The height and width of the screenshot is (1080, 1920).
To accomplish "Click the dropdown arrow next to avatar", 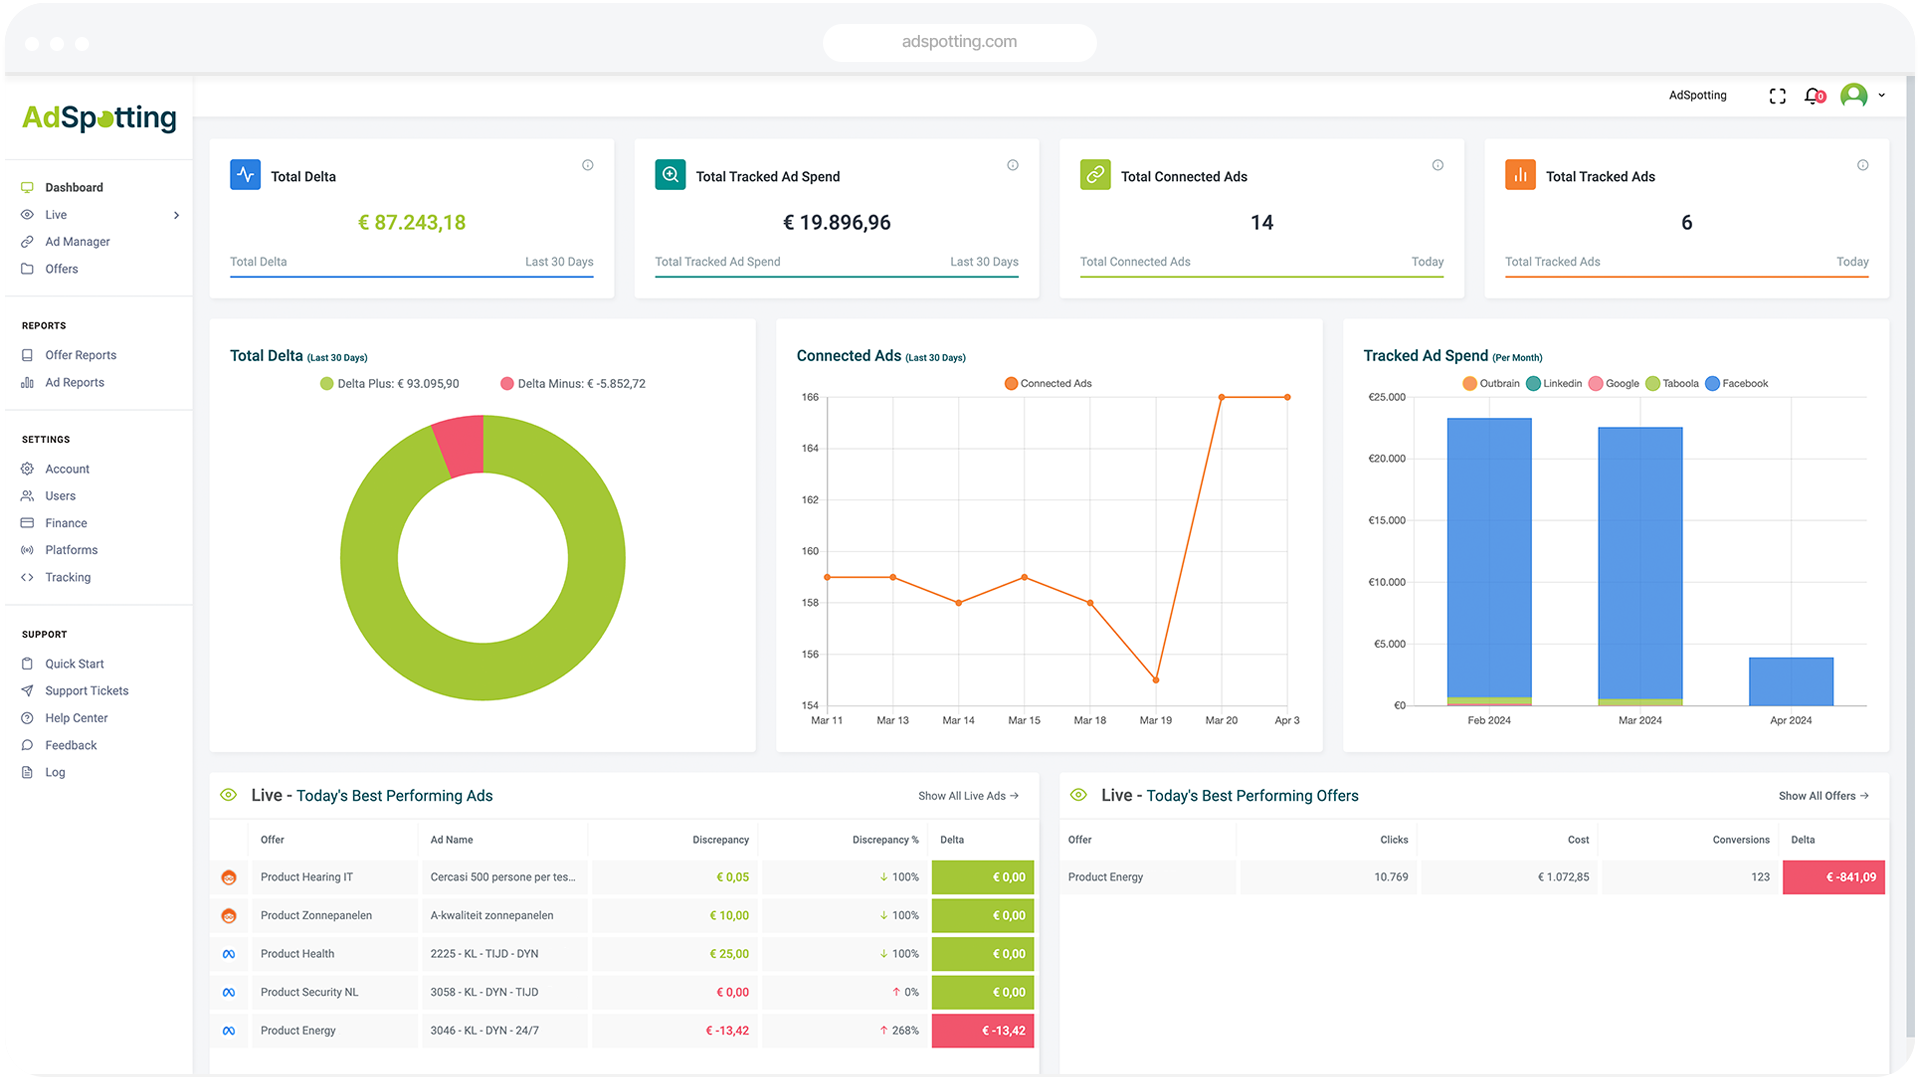I will click(1882, 96).
